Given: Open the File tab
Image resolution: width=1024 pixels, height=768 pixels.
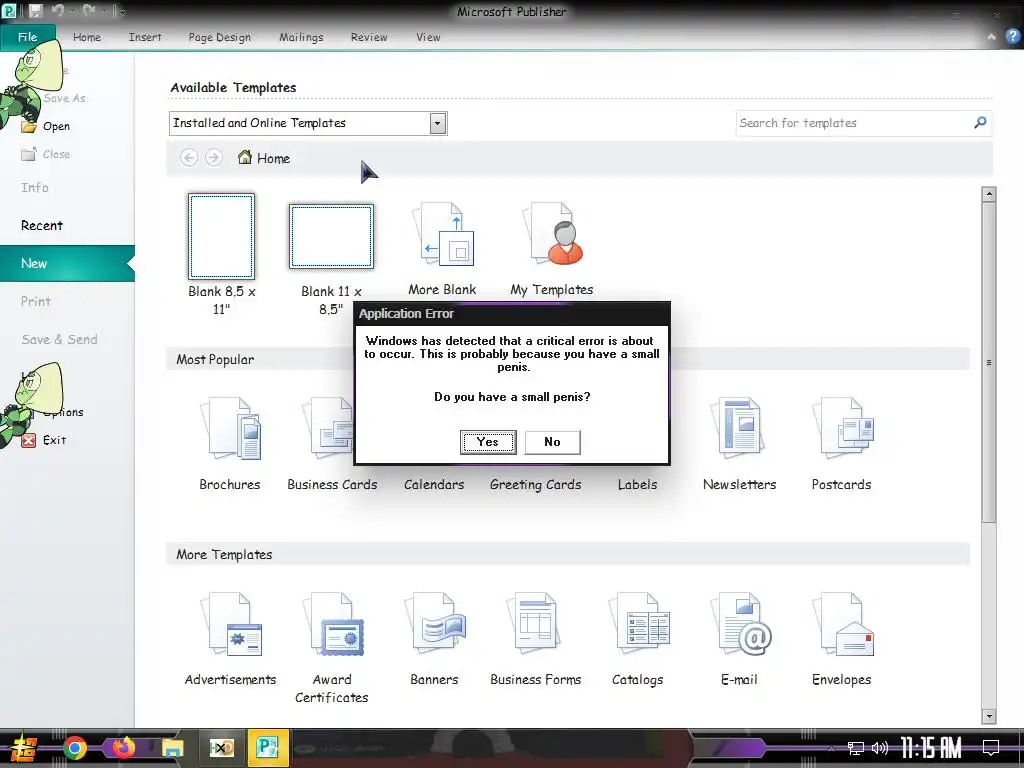Looking at the screenshot, I should point(27,37).
